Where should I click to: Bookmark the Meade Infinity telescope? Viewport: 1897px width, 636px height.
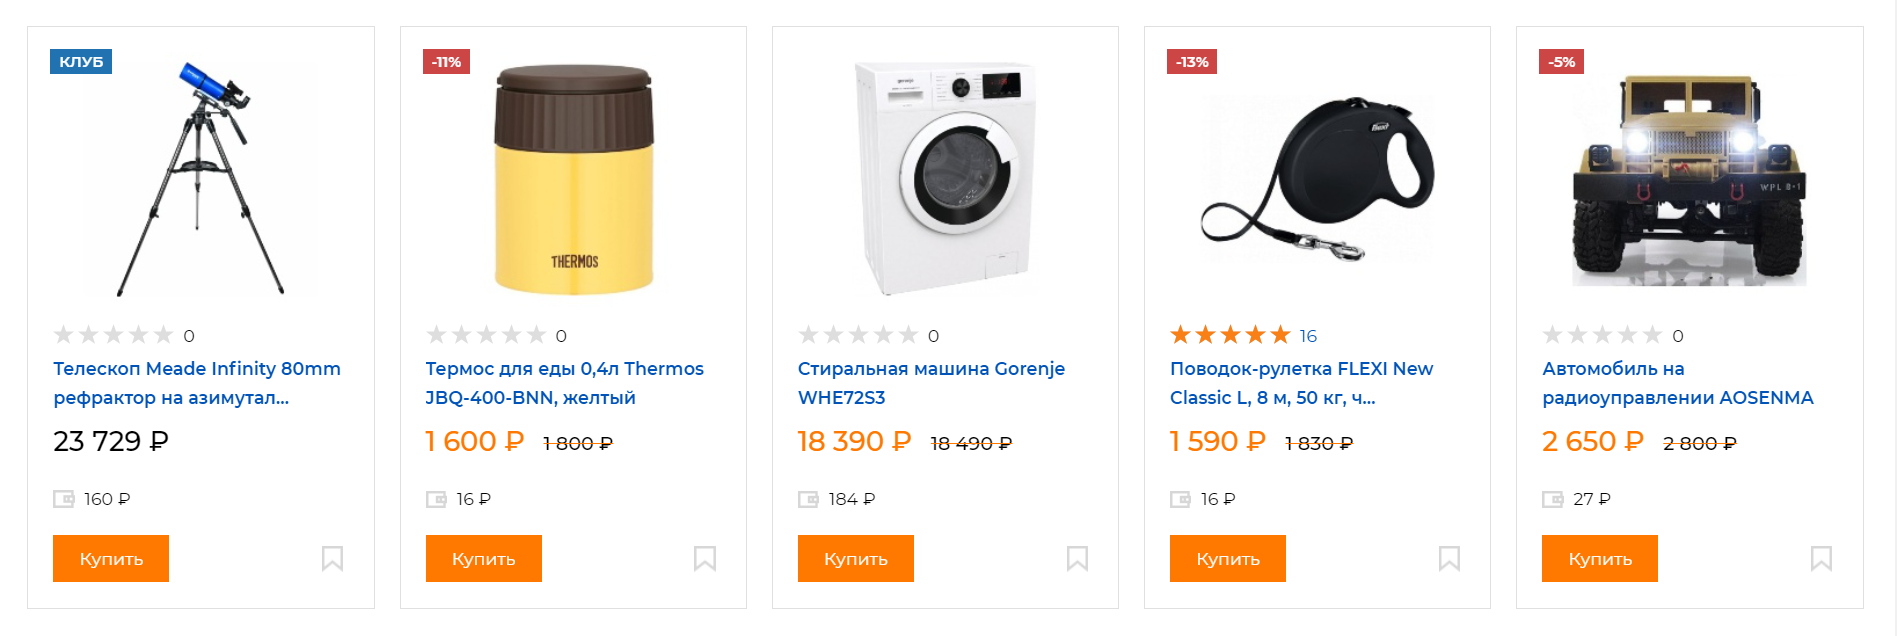pyautogui.click(x=332, y=558)
